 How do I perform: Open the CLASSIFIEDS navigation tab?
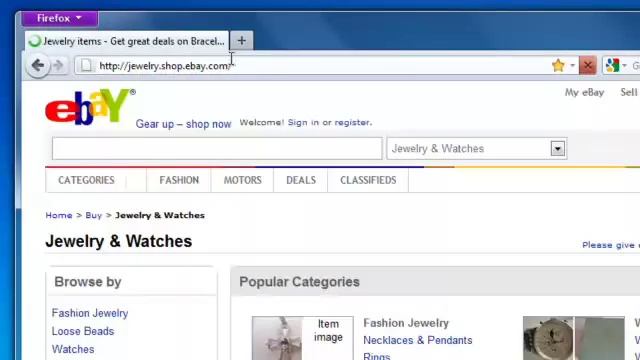tap(368, 180)
